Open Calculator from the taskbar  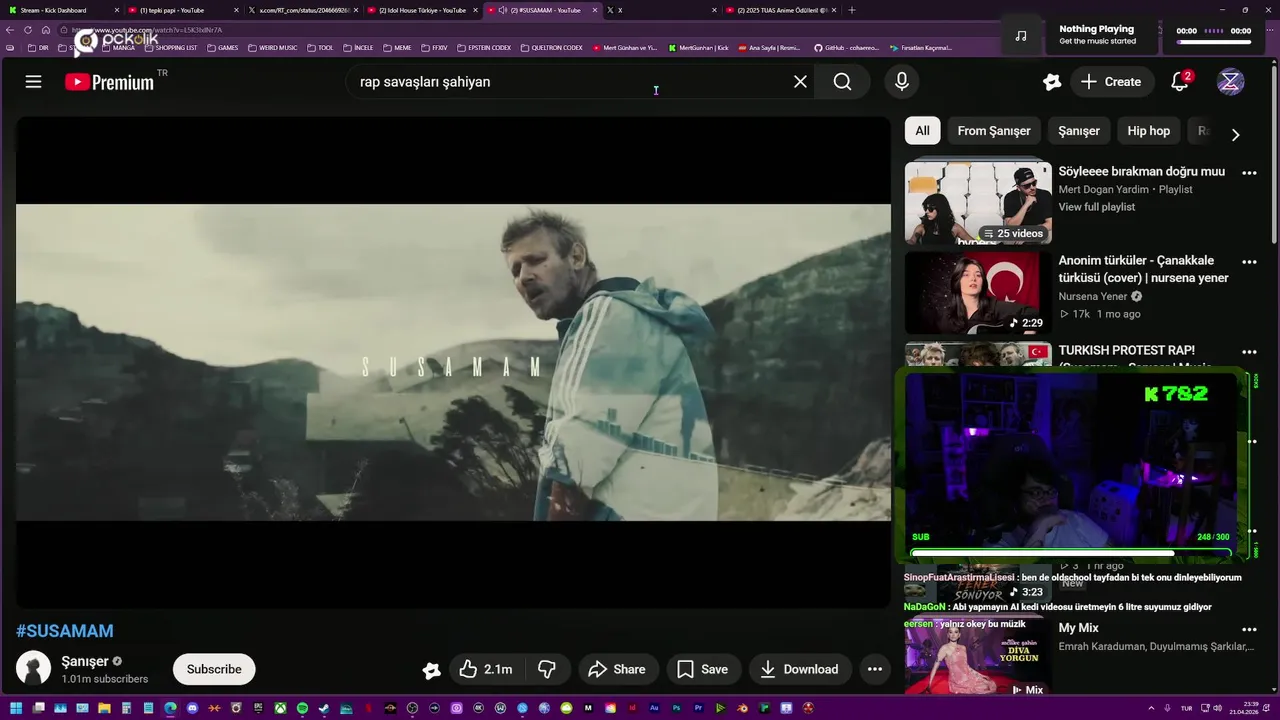click(126, 708)
